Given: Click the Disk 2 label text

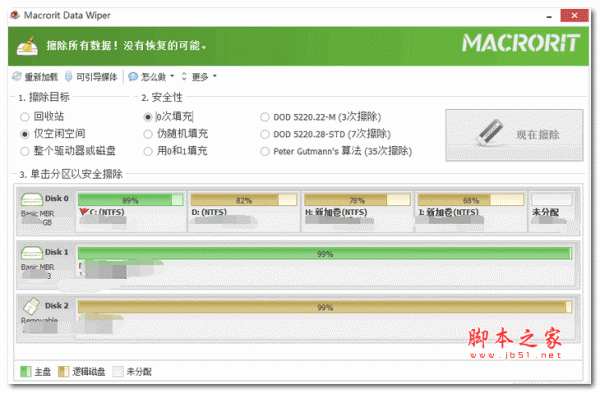Looking at the screenshot, I should tap(57, 305).
